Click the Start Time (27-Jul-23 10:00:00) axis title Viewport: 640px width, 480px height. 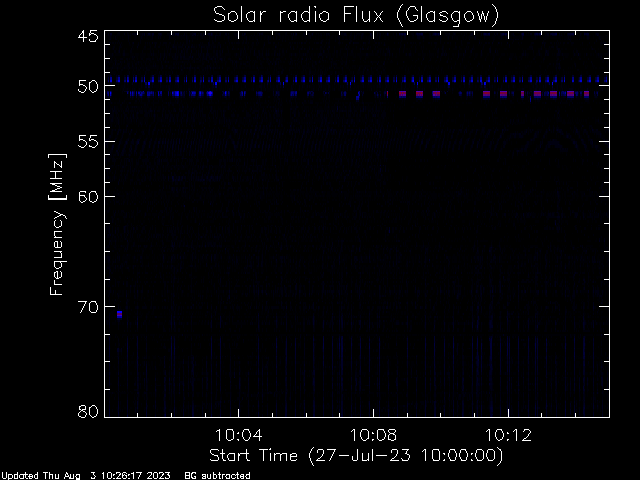pyautogui.click(x=356, y=456)
